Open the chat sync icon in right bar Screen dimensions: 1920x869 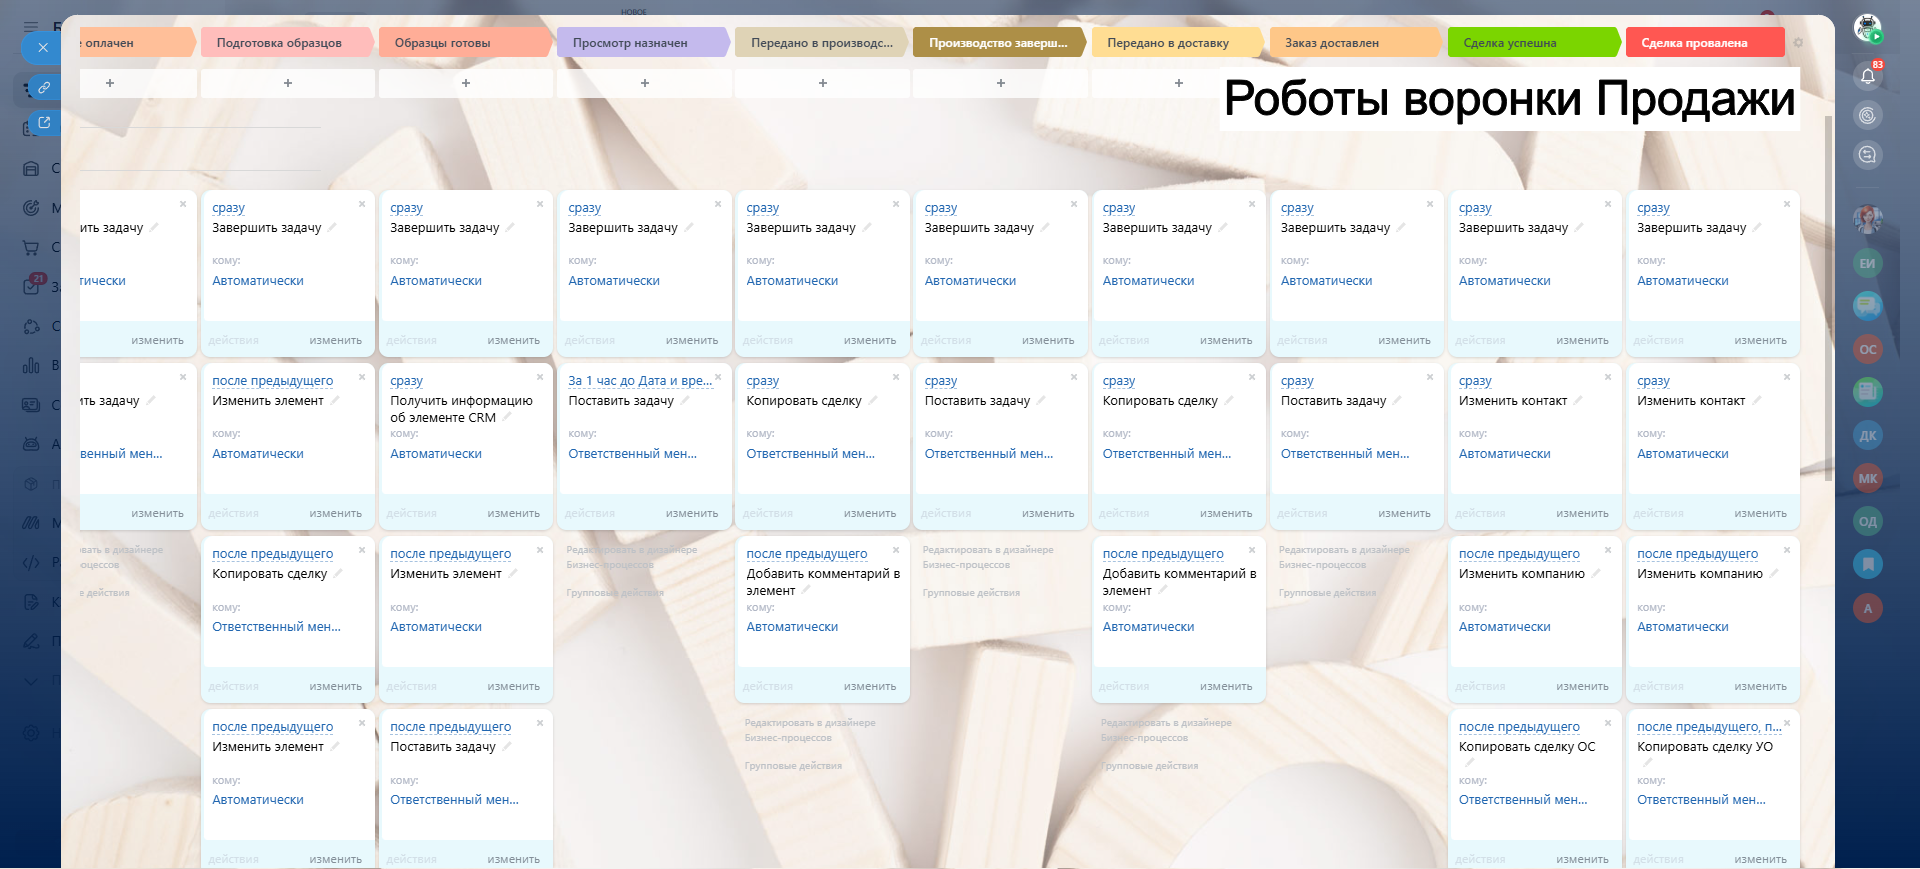(1868, 155)
